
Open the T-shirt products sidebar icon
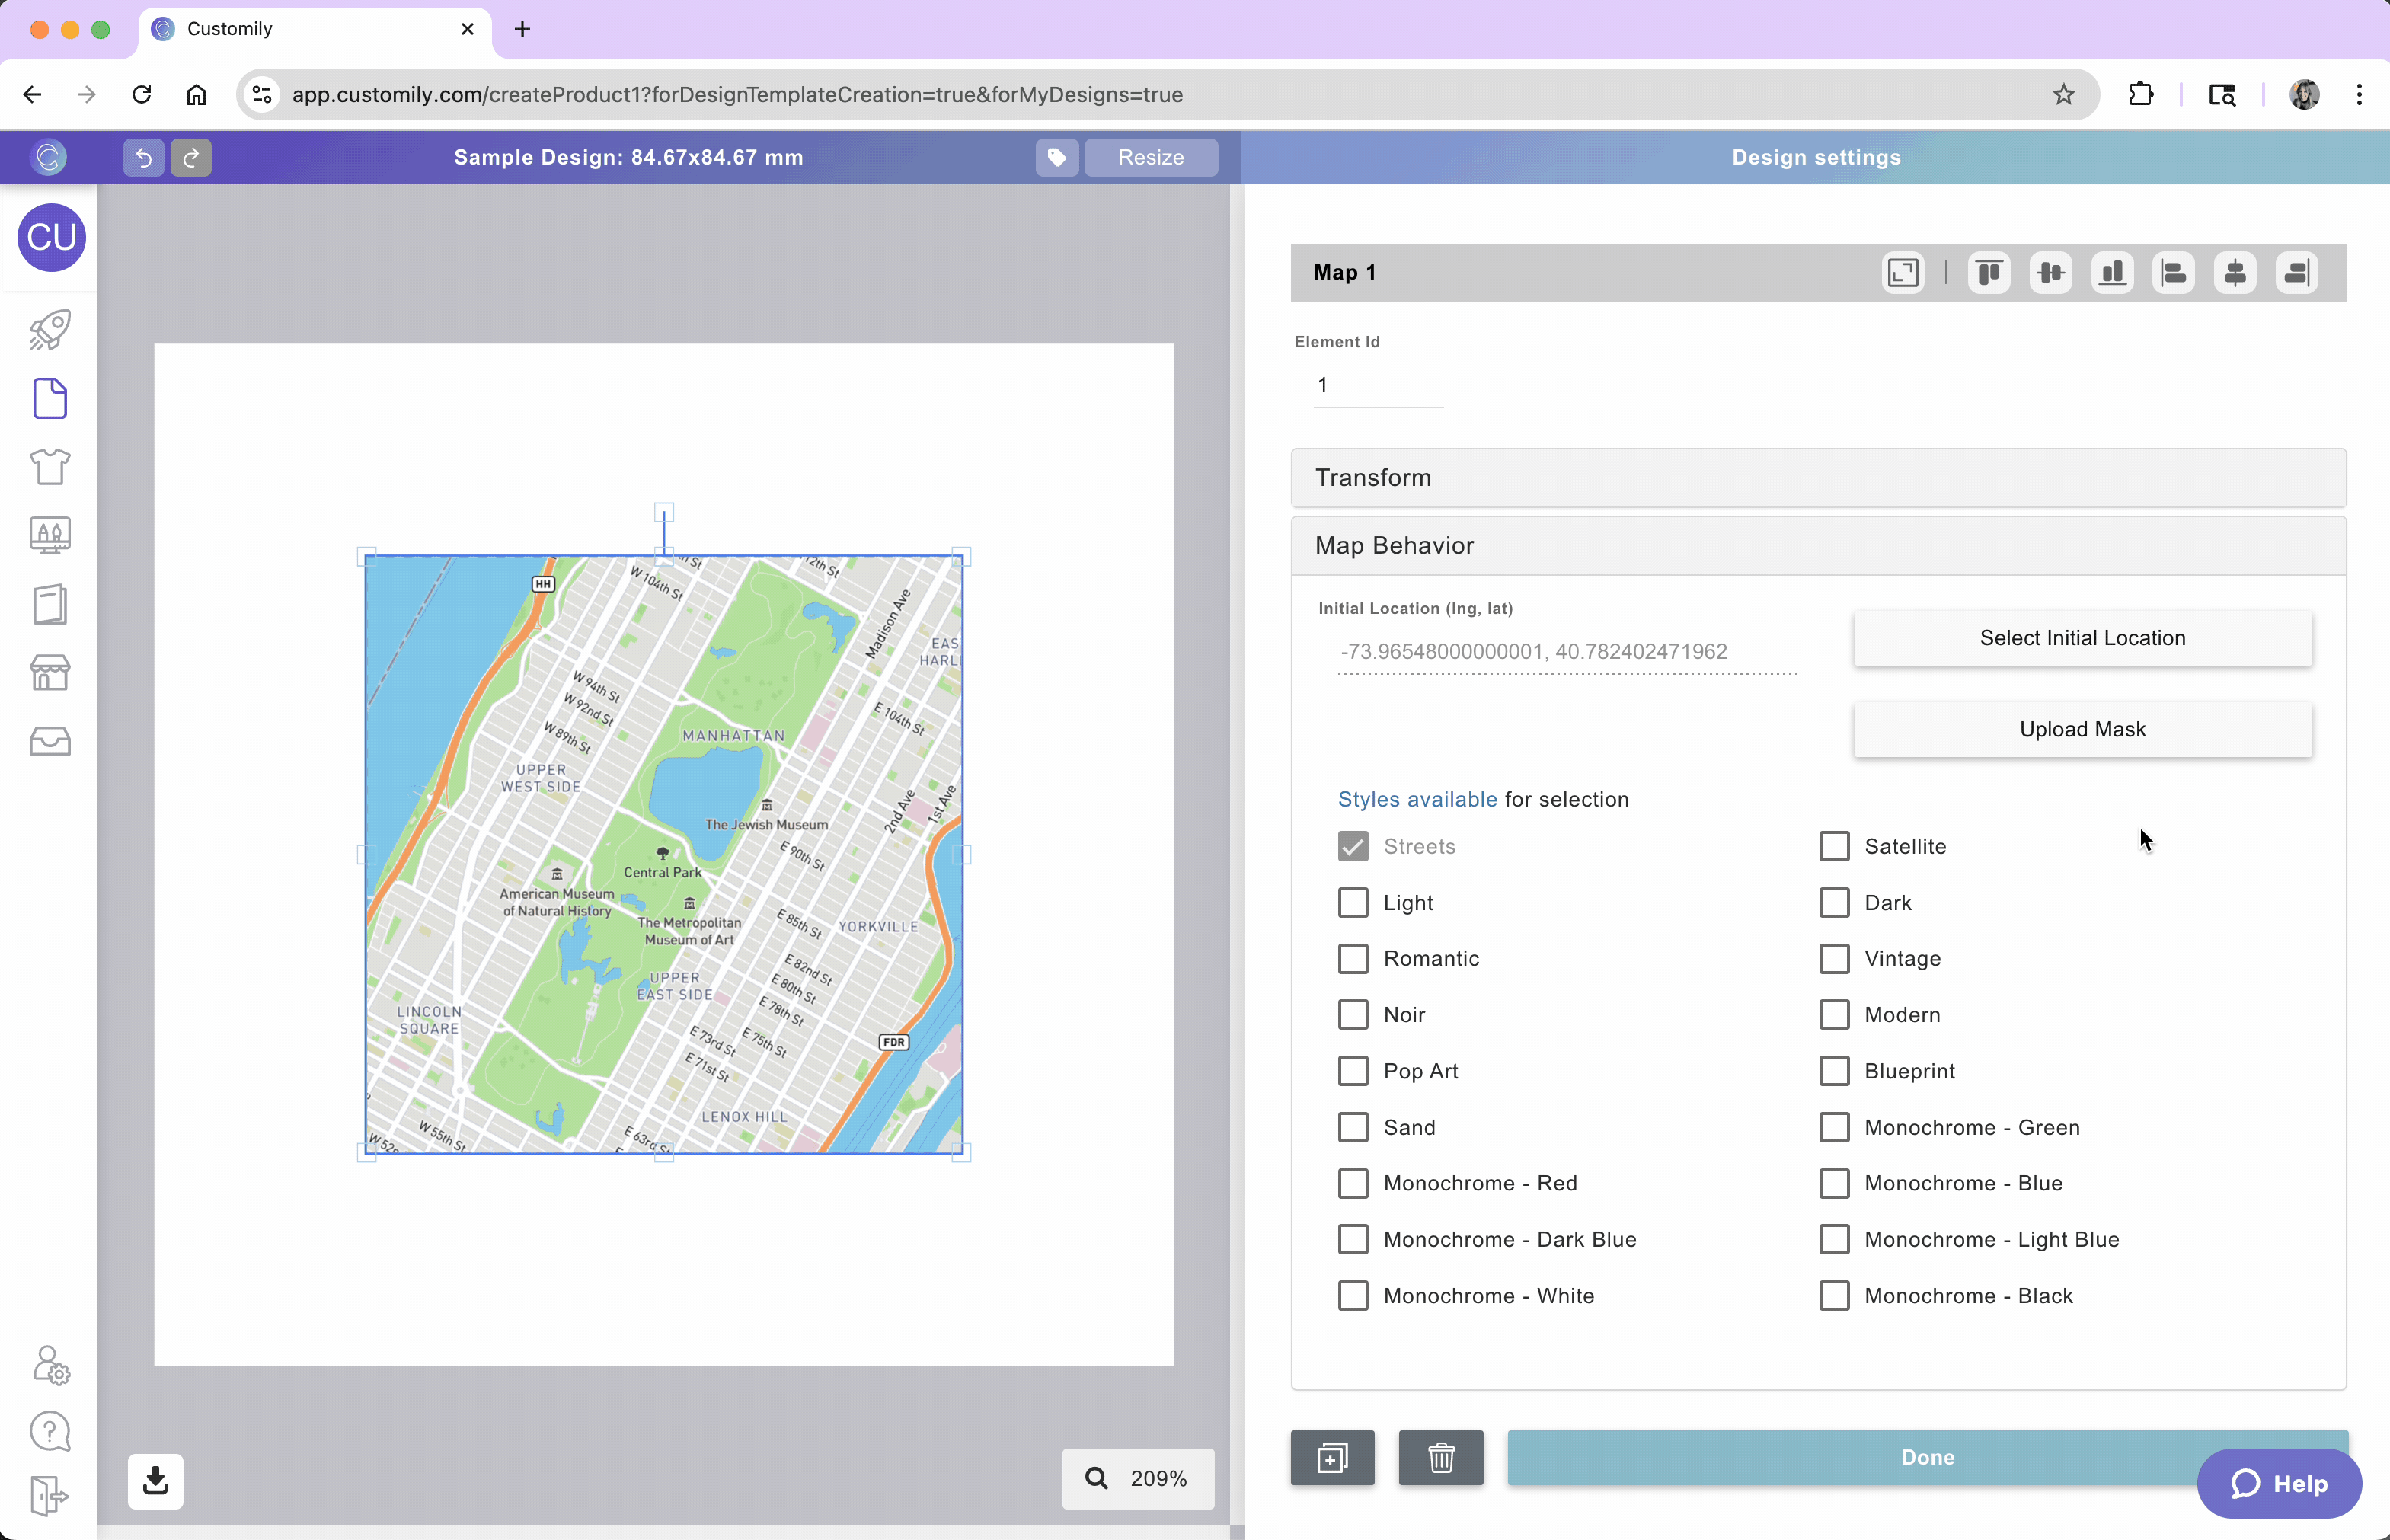point(49,467)
